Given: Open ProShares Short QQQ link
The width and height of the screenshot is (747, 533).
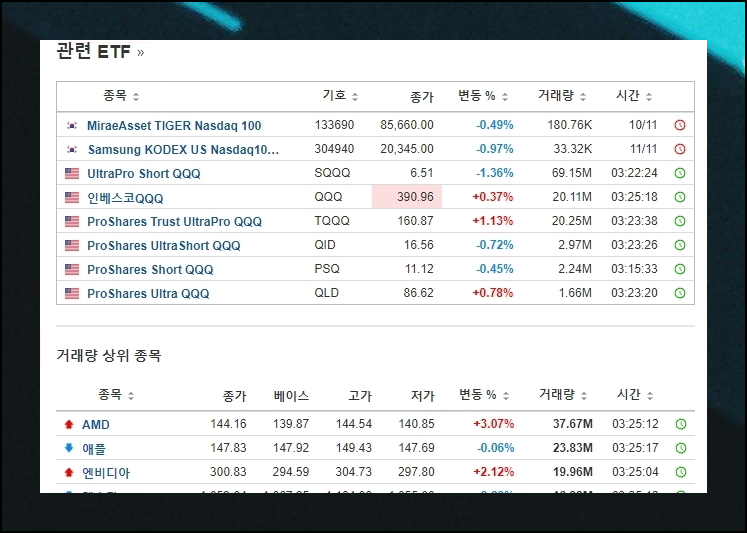Looking at the screenshot, I should (x=150, y=269).
